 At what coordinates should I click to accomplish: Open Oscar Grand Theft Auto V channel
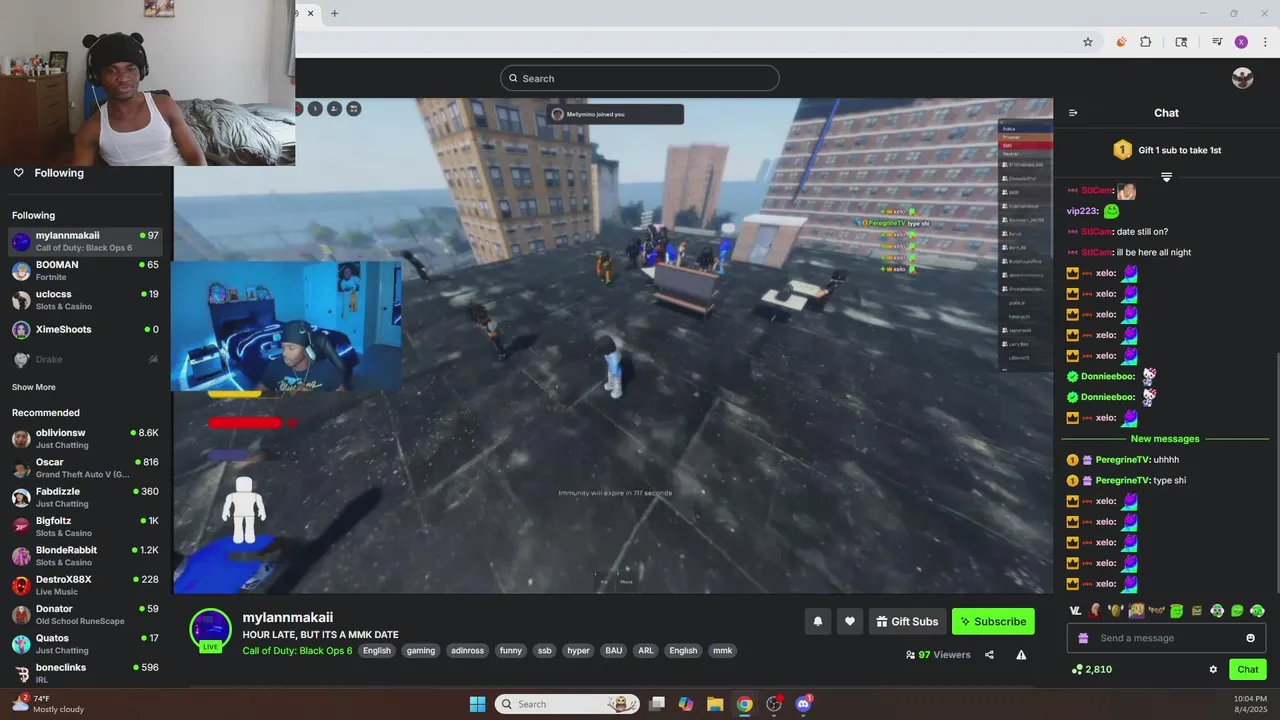tap(86, 468)
